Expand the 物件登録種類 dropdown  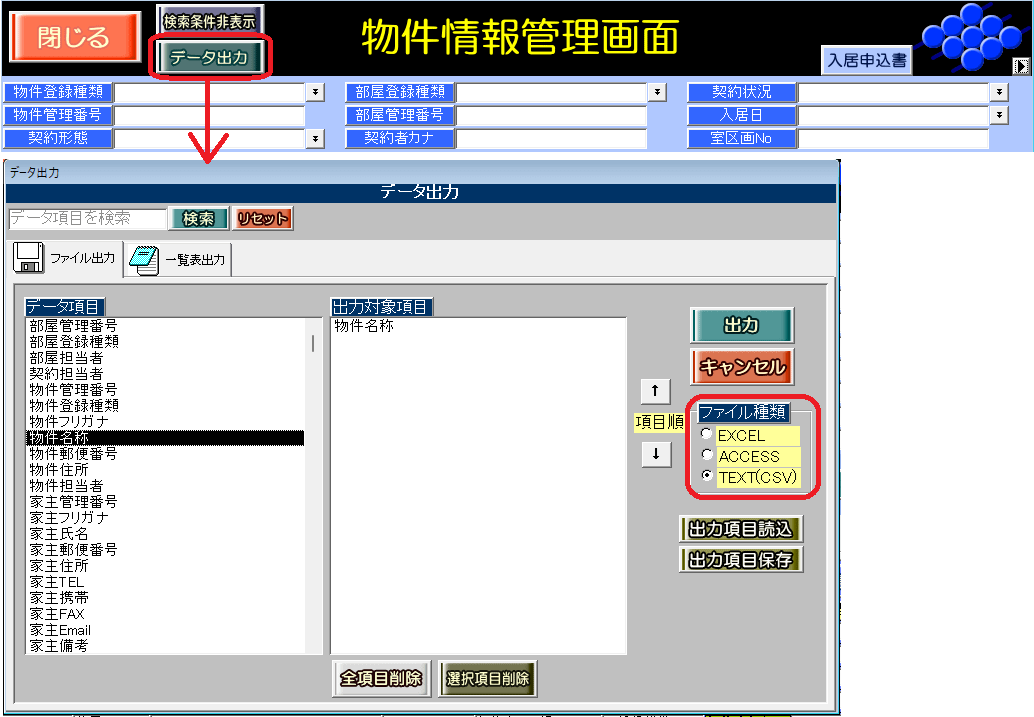[316, 92]
